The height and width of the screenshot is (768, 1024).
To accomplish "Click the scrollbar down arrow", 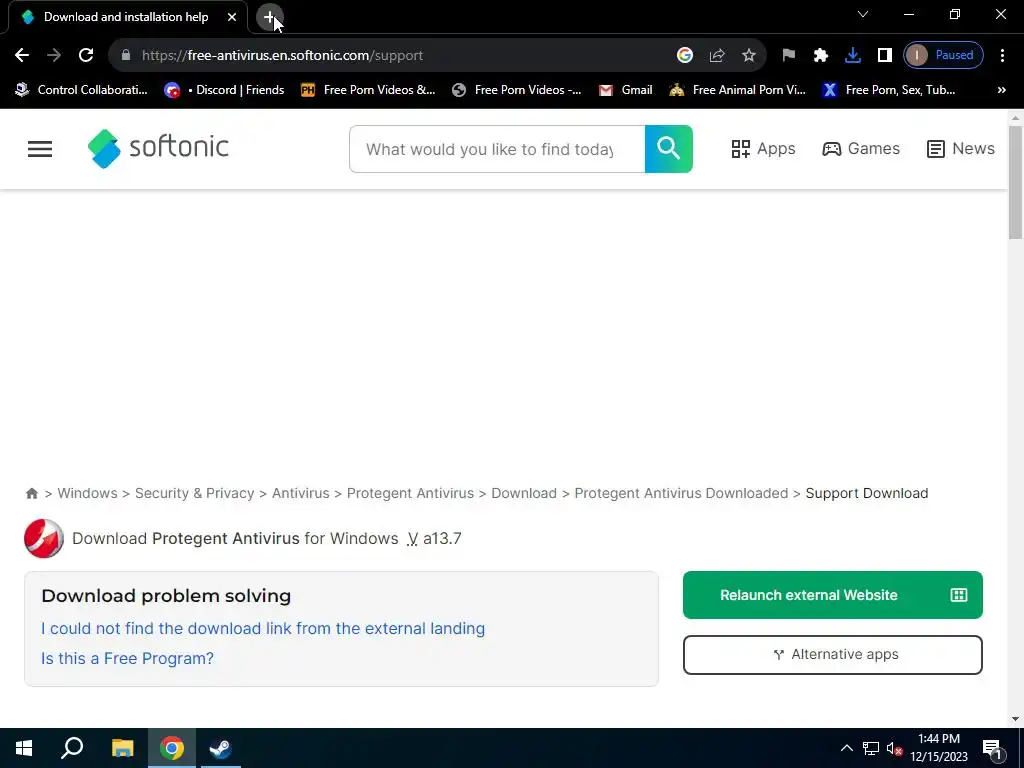I will [1015, 719].
